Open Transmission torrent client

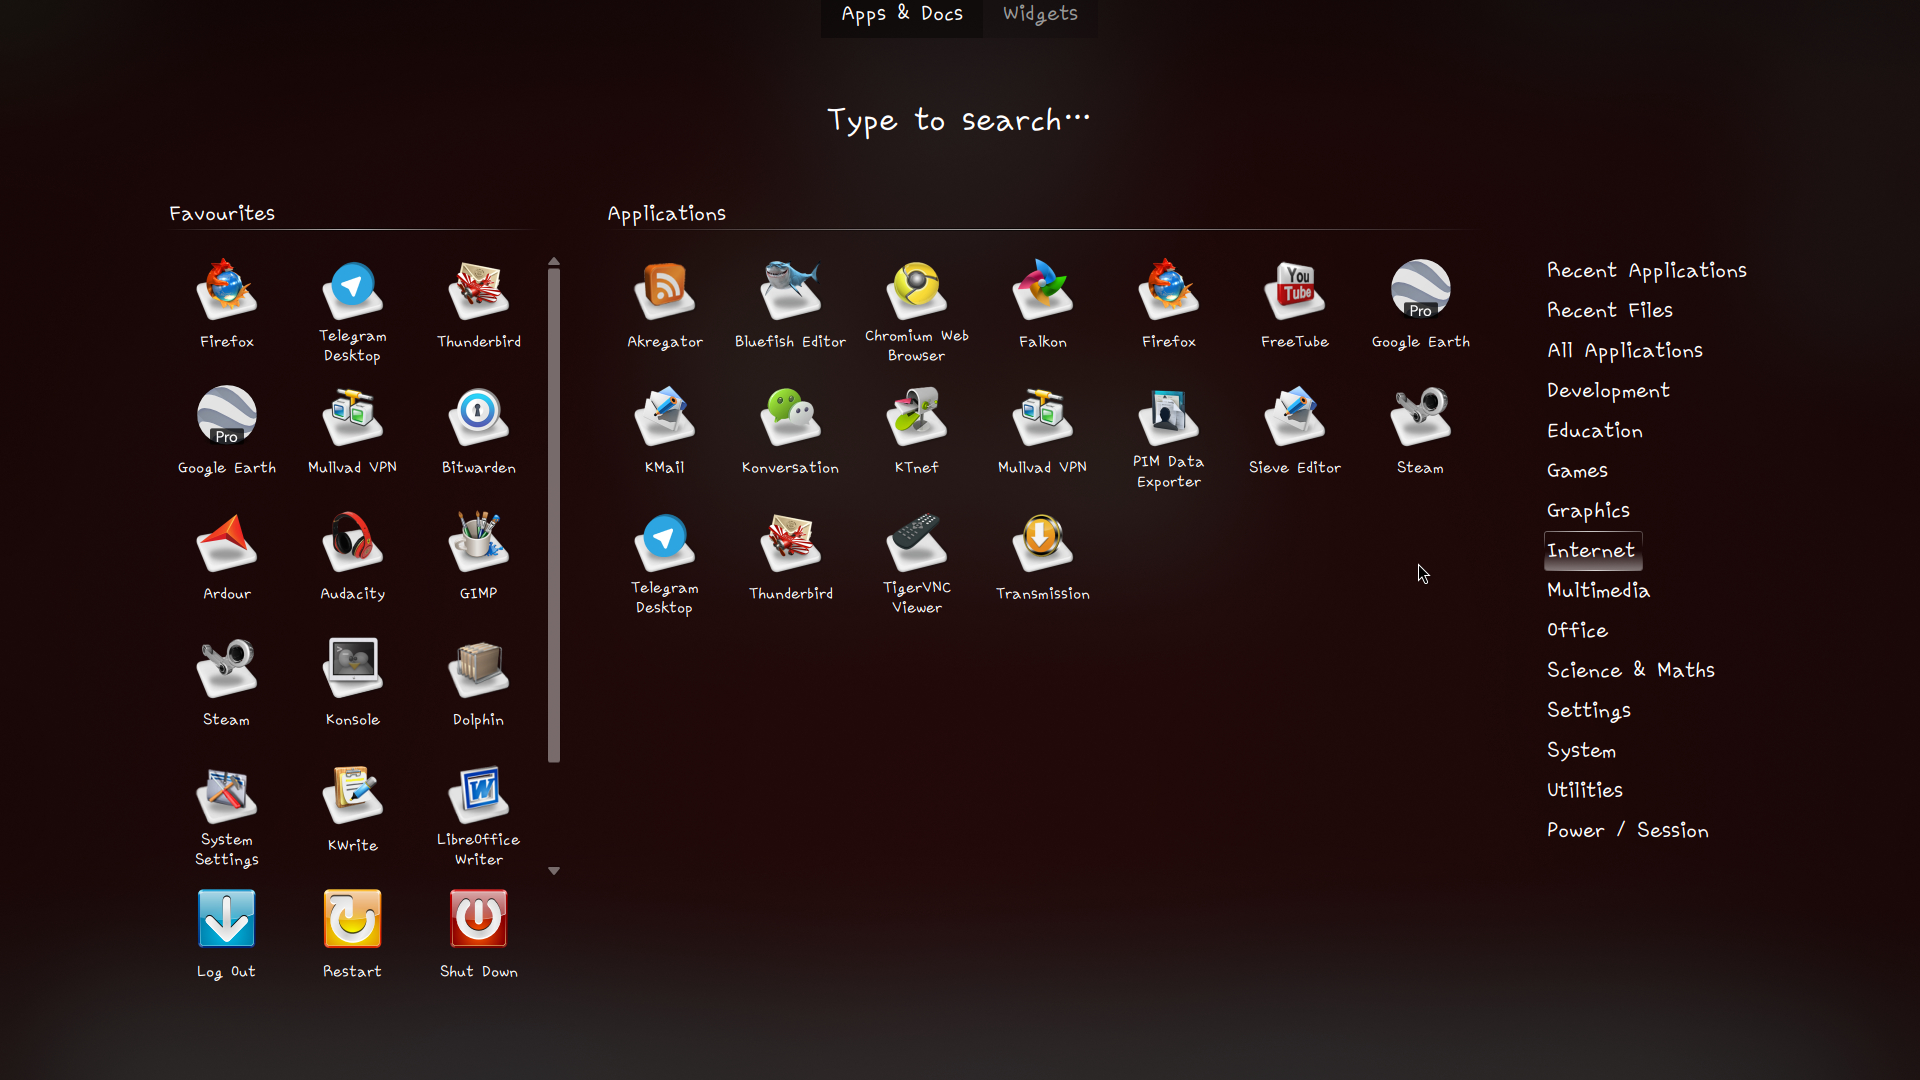pos(1043,557)
